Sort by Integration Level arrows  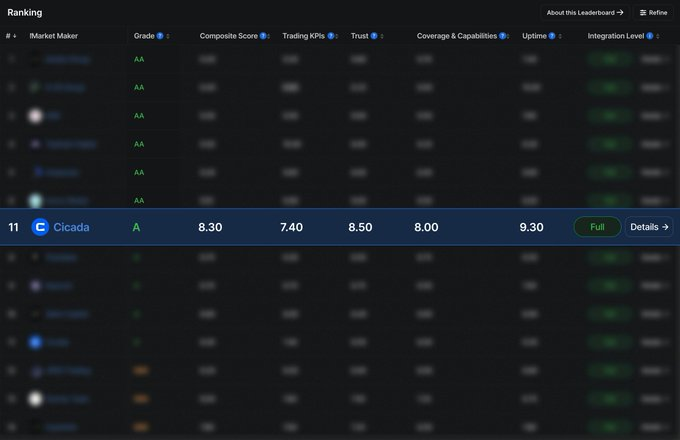pos(657,36)
